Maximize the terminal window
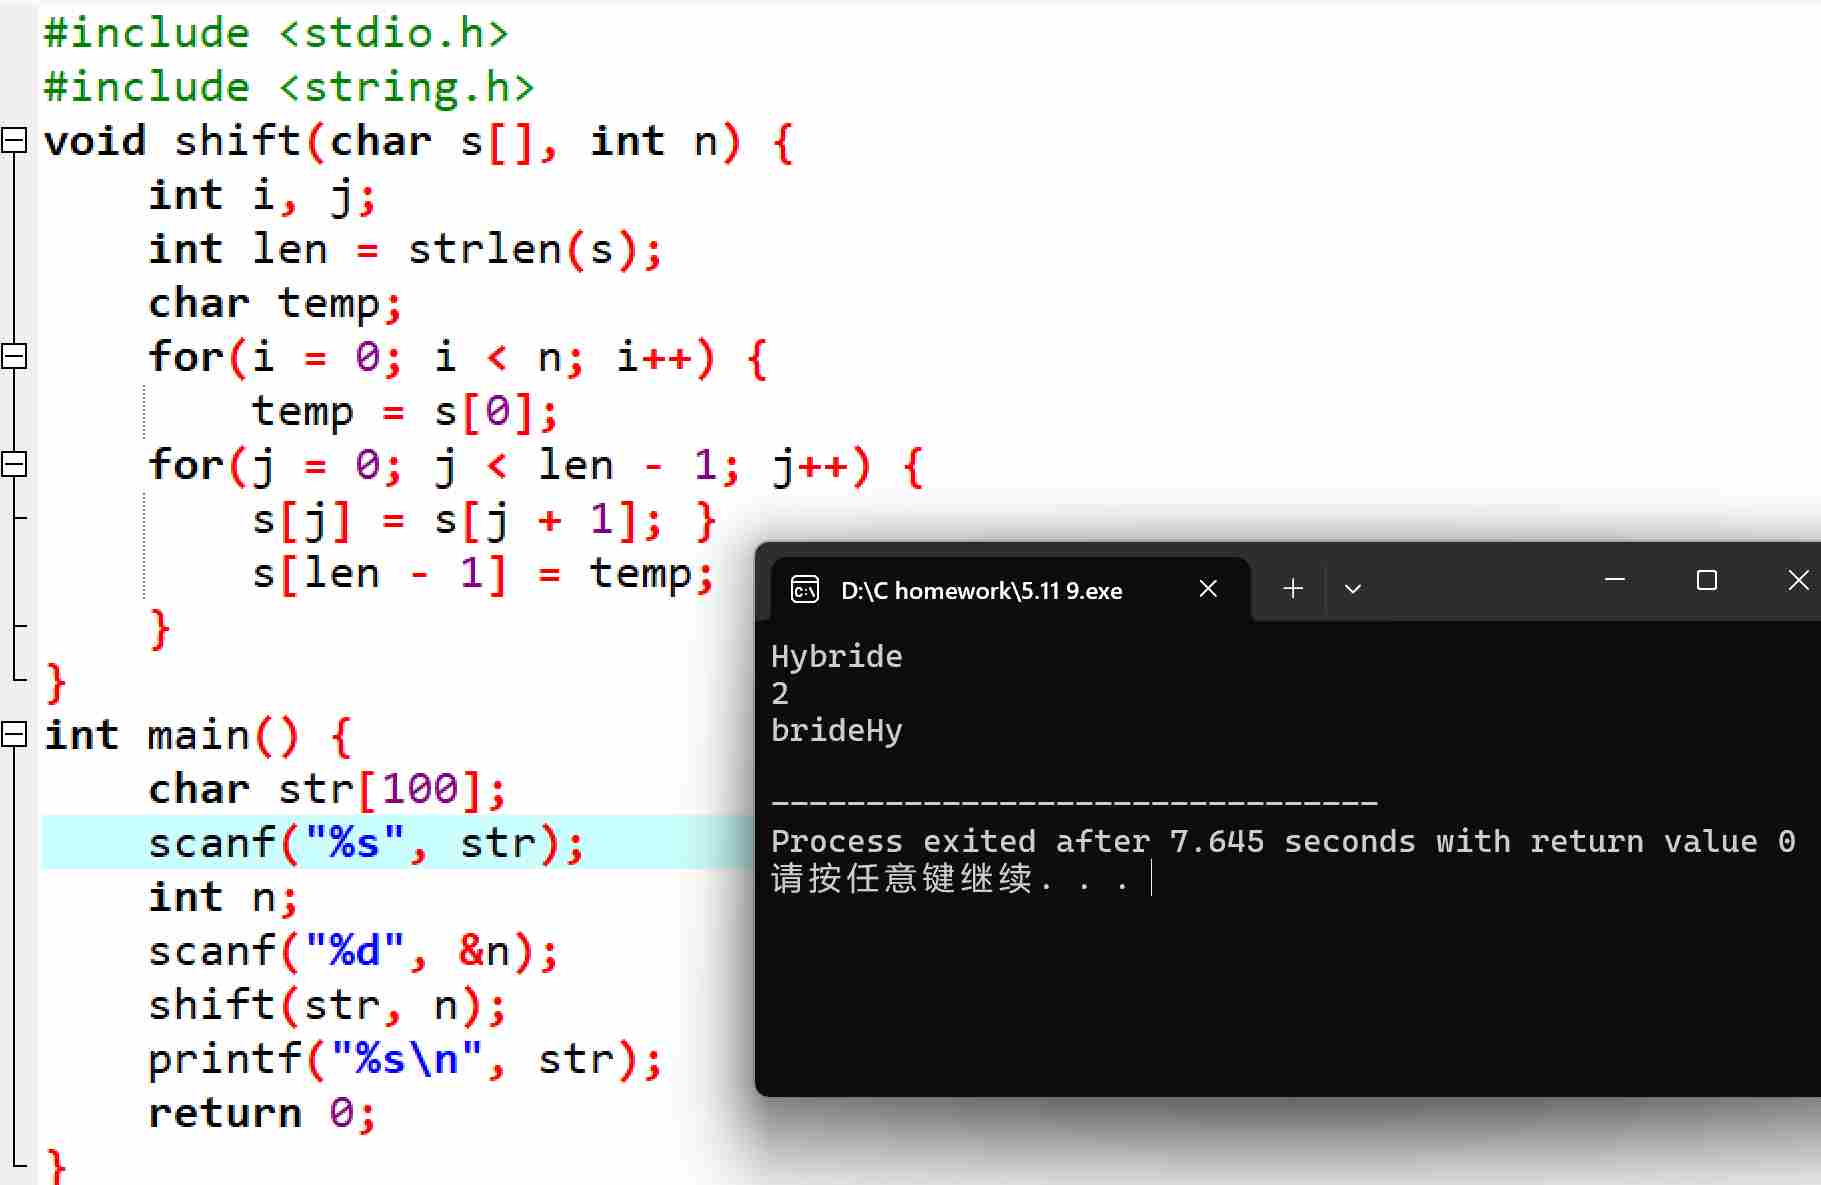Image resolution: width=1821 pixels, height=1185 pixels. click(1707, 580)
